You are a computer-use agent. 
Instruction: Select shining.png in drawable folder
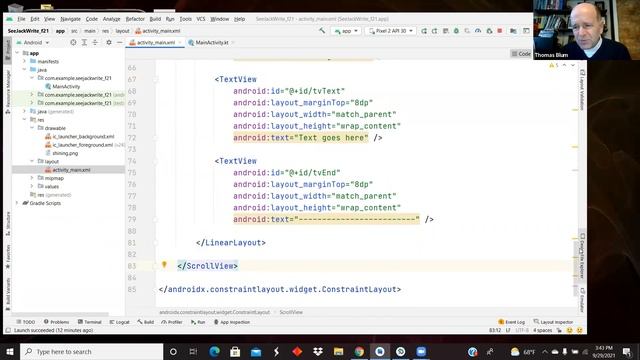tap(62, 153)
